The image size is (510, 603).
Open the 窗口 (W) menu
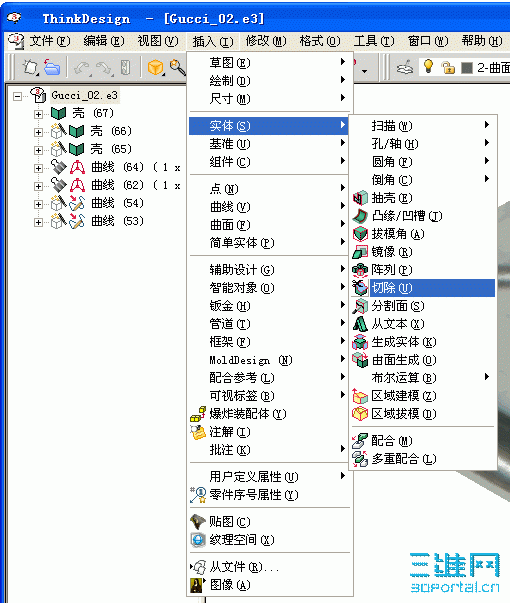428,40
